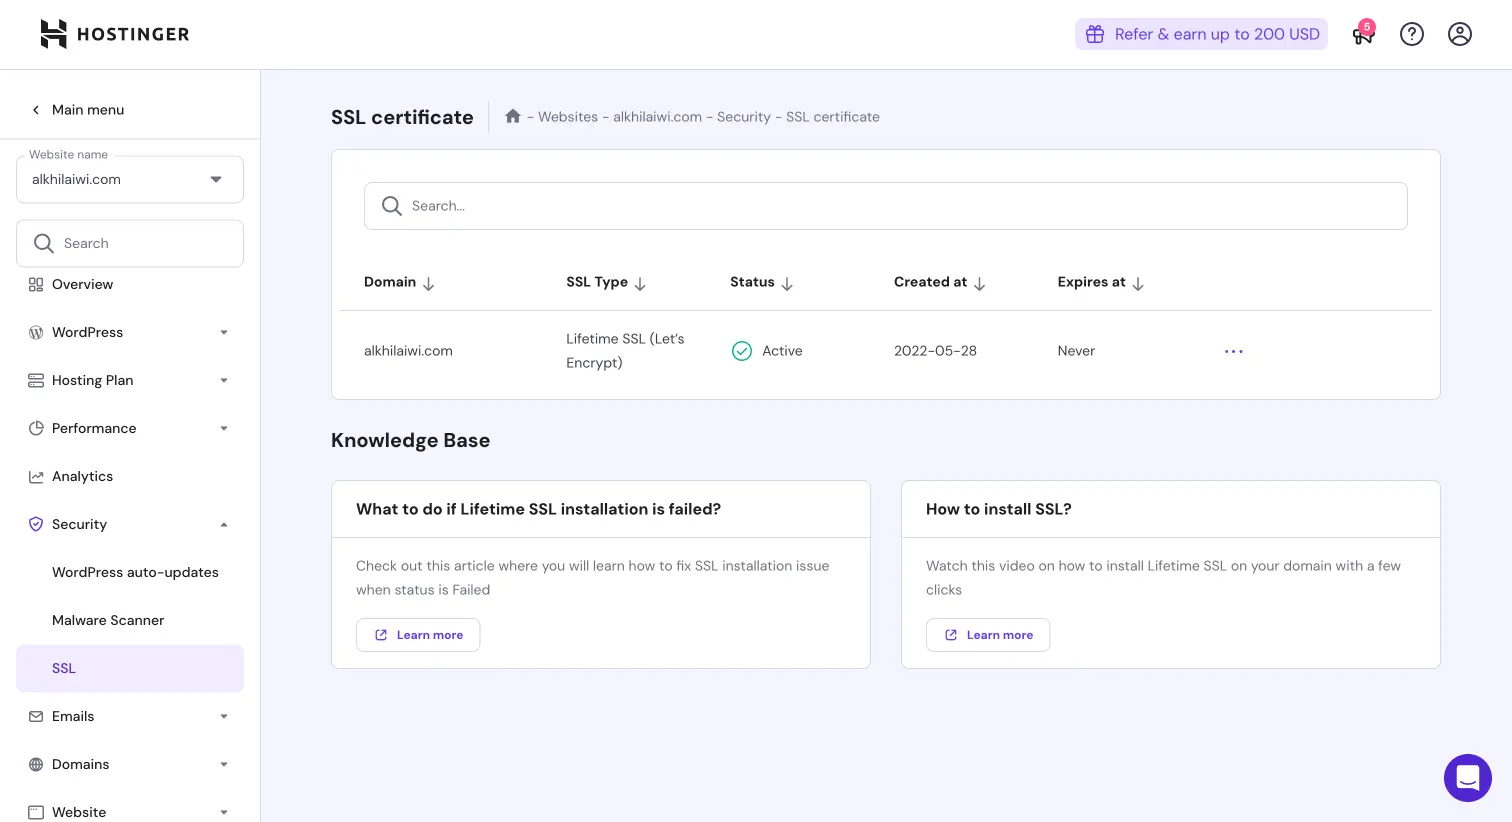Screen dimensions: 1512x822
Task: Click the How to install SSL? heading
Action: click(x=999, y=509)
